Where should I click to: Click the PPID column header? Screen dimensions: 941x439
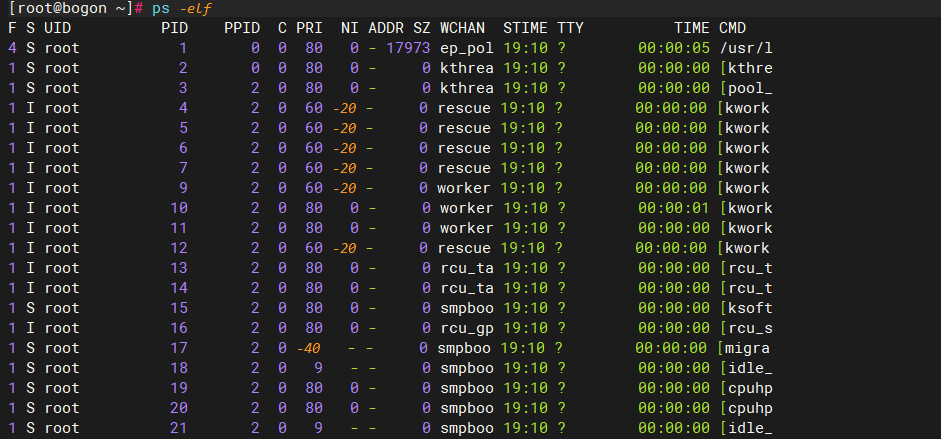point(242,28)
